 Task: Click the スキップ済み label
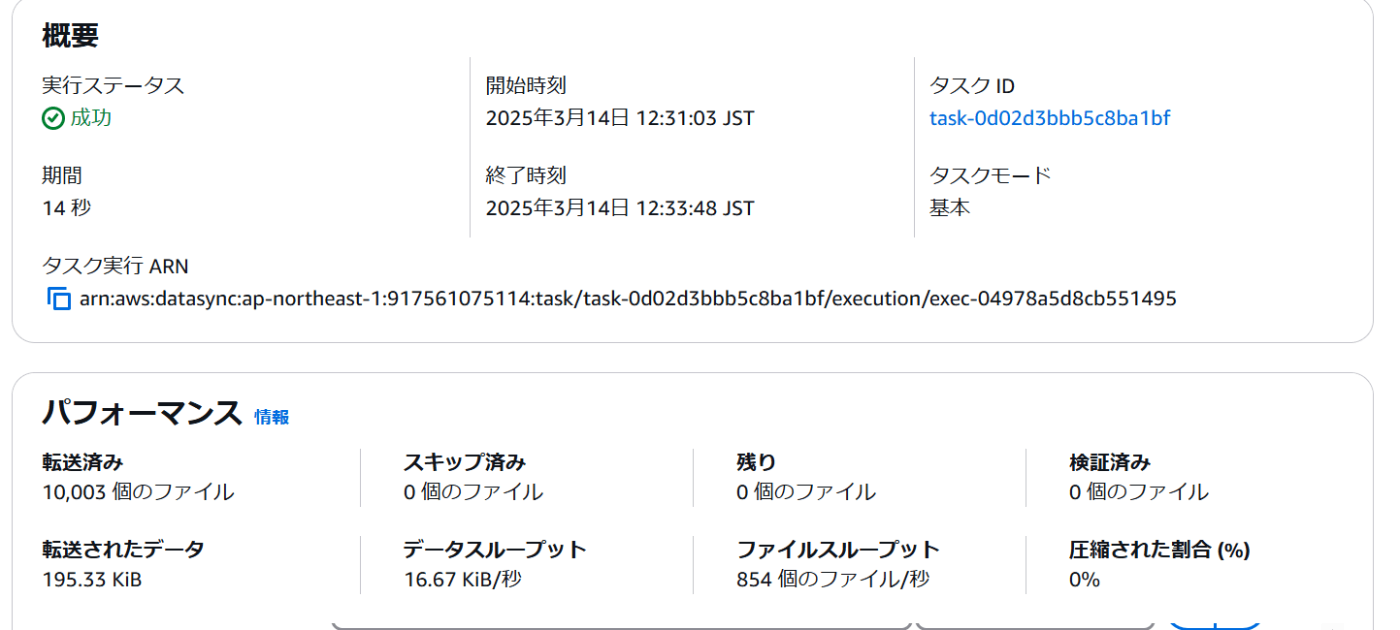tap(465, 462)
